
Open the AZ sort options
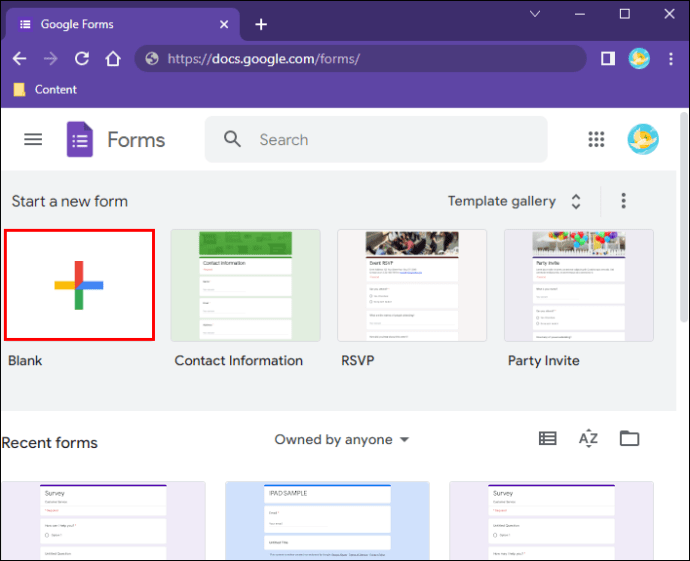[588, 439]
